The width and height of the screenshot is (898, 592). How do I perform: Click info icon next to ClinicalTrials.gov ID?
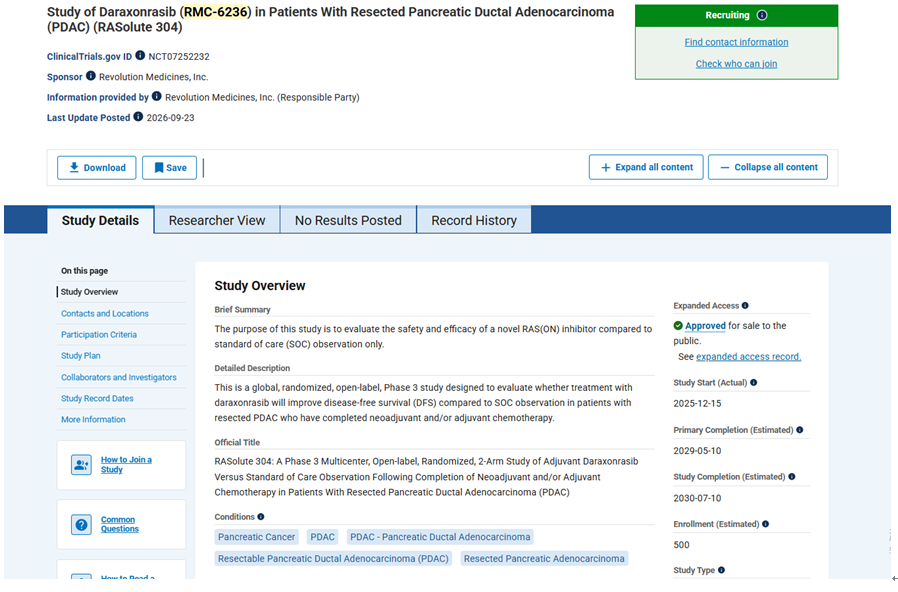tap(140, 56)
